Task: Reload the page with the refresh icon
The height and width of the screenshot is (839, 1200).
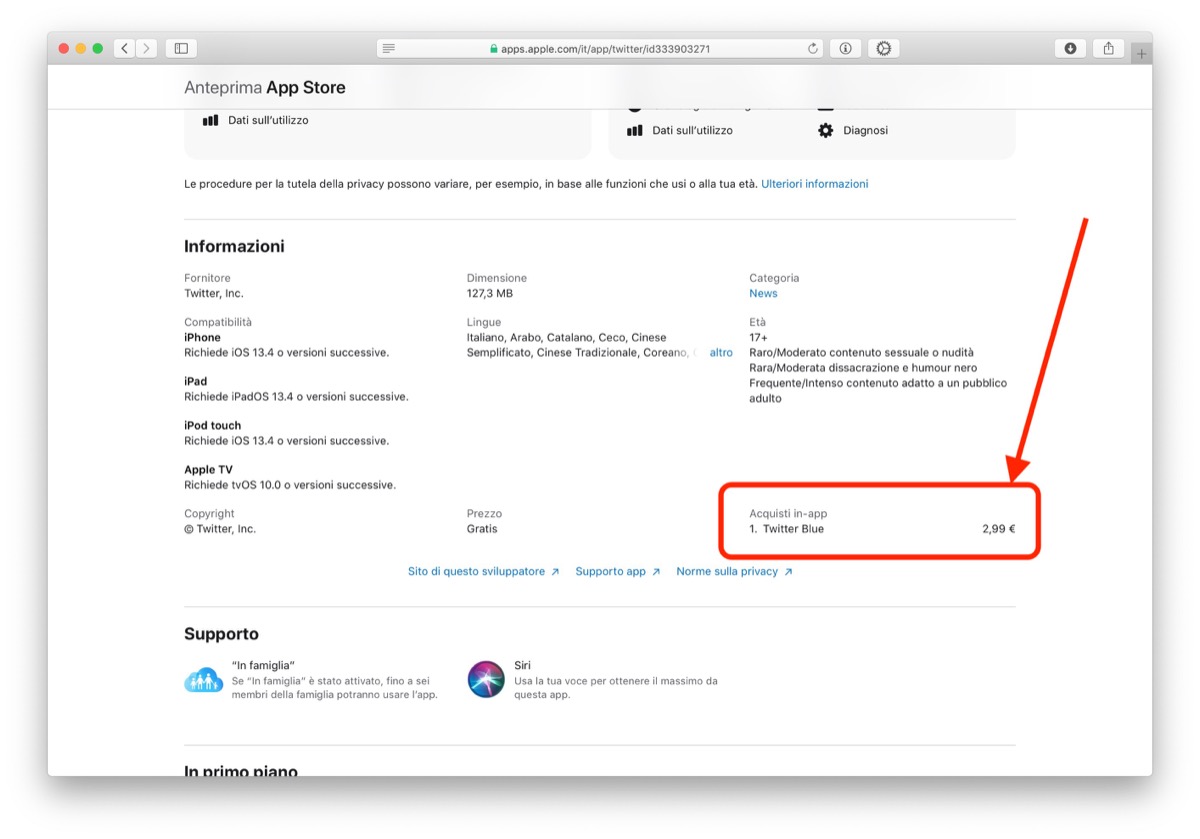Action: (x=813, y=48)
